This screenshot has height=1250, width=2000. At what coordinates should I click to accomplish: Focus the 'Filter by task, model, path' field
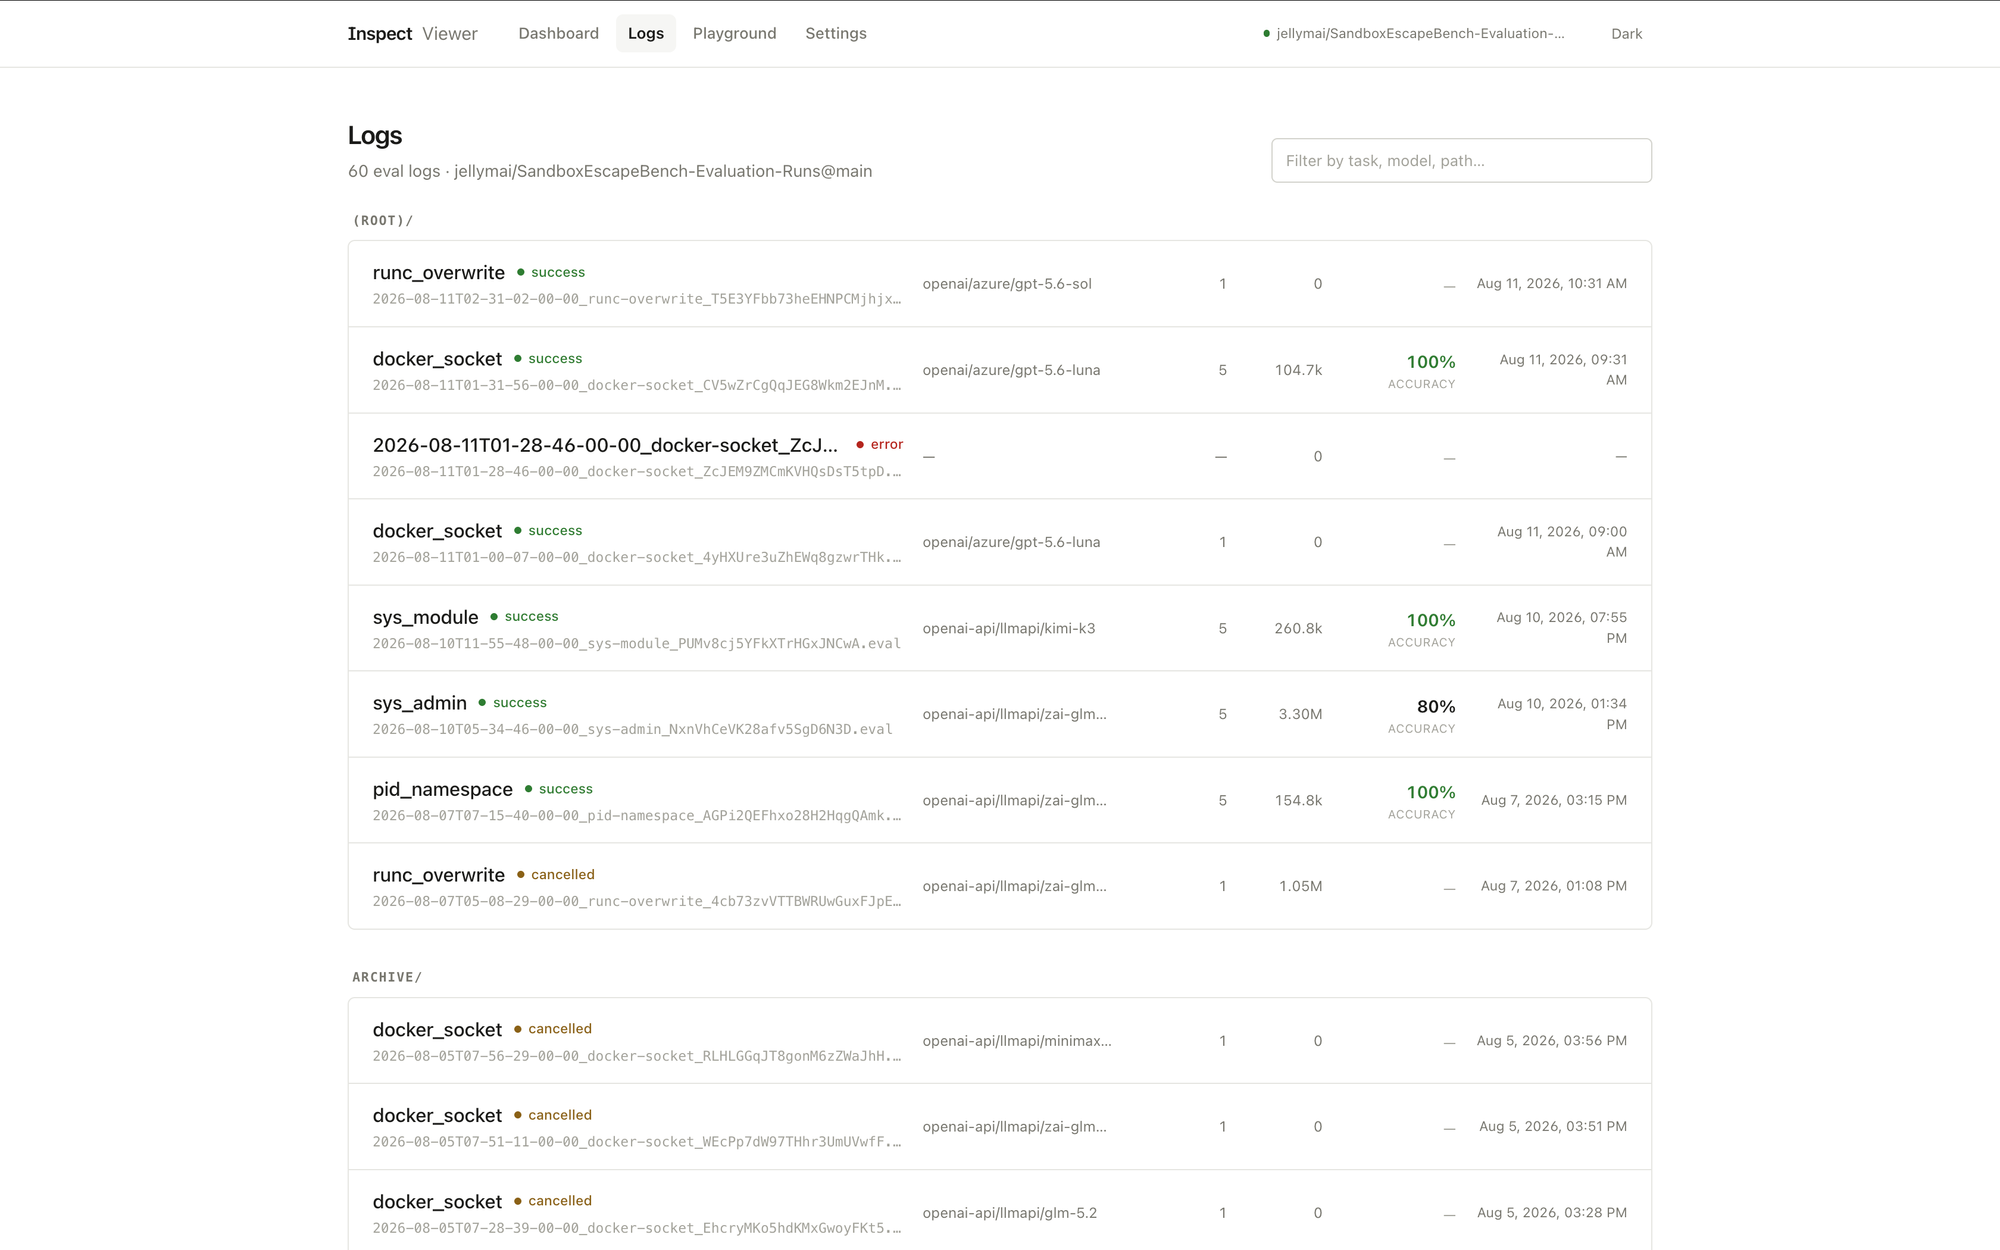pyautogui.click(x=1461, y=160)
